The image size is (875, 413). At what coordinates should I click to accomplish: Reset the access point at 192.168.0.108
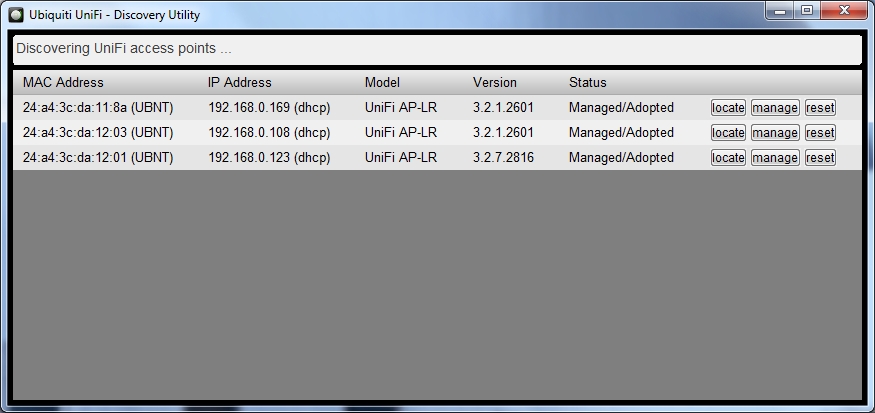click(x=820, y=133)
